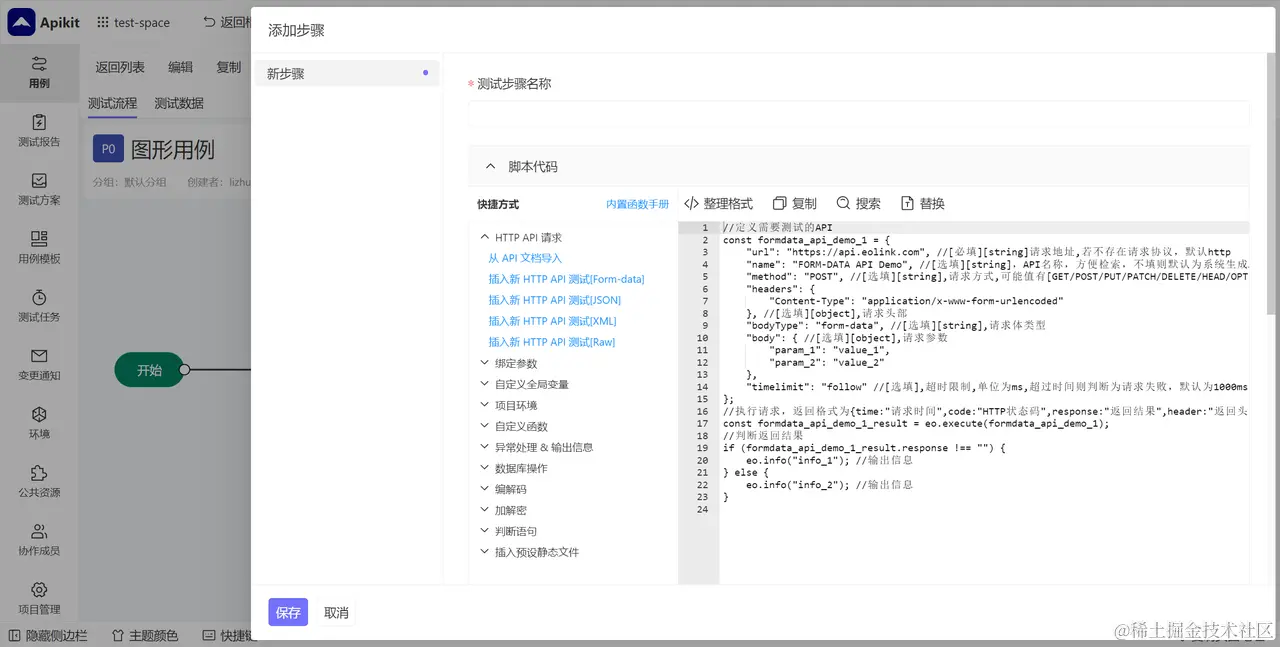Expand the 加解密 group
Viewport: 1280px width, 647px height.
485,510
